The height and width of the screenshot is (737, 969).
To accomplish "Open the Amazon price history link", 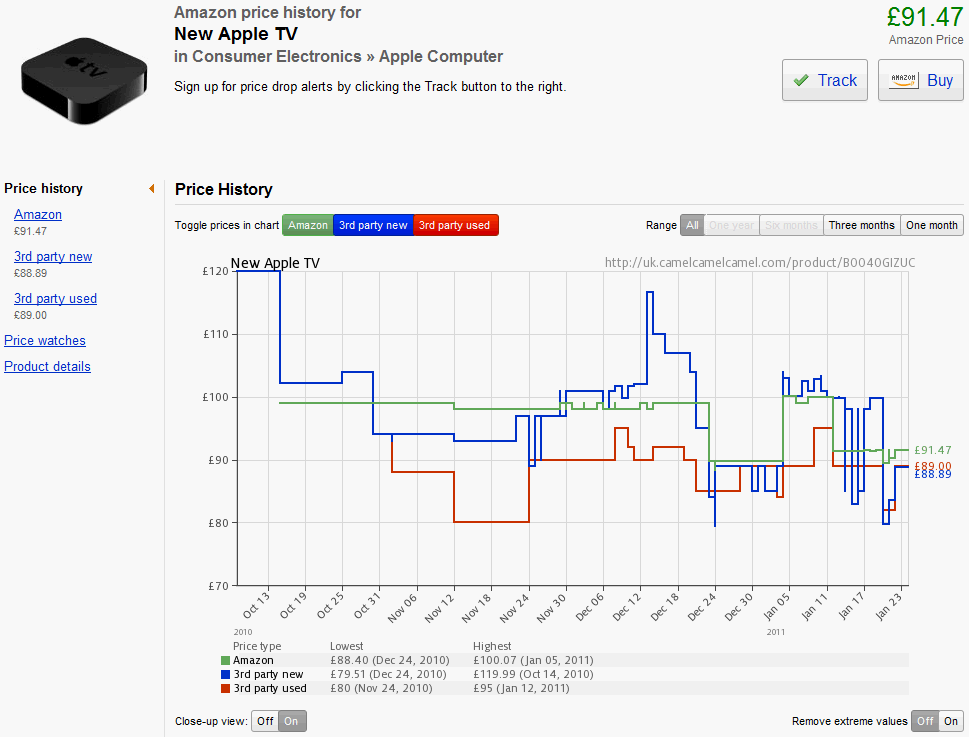I will coord(38,214).
